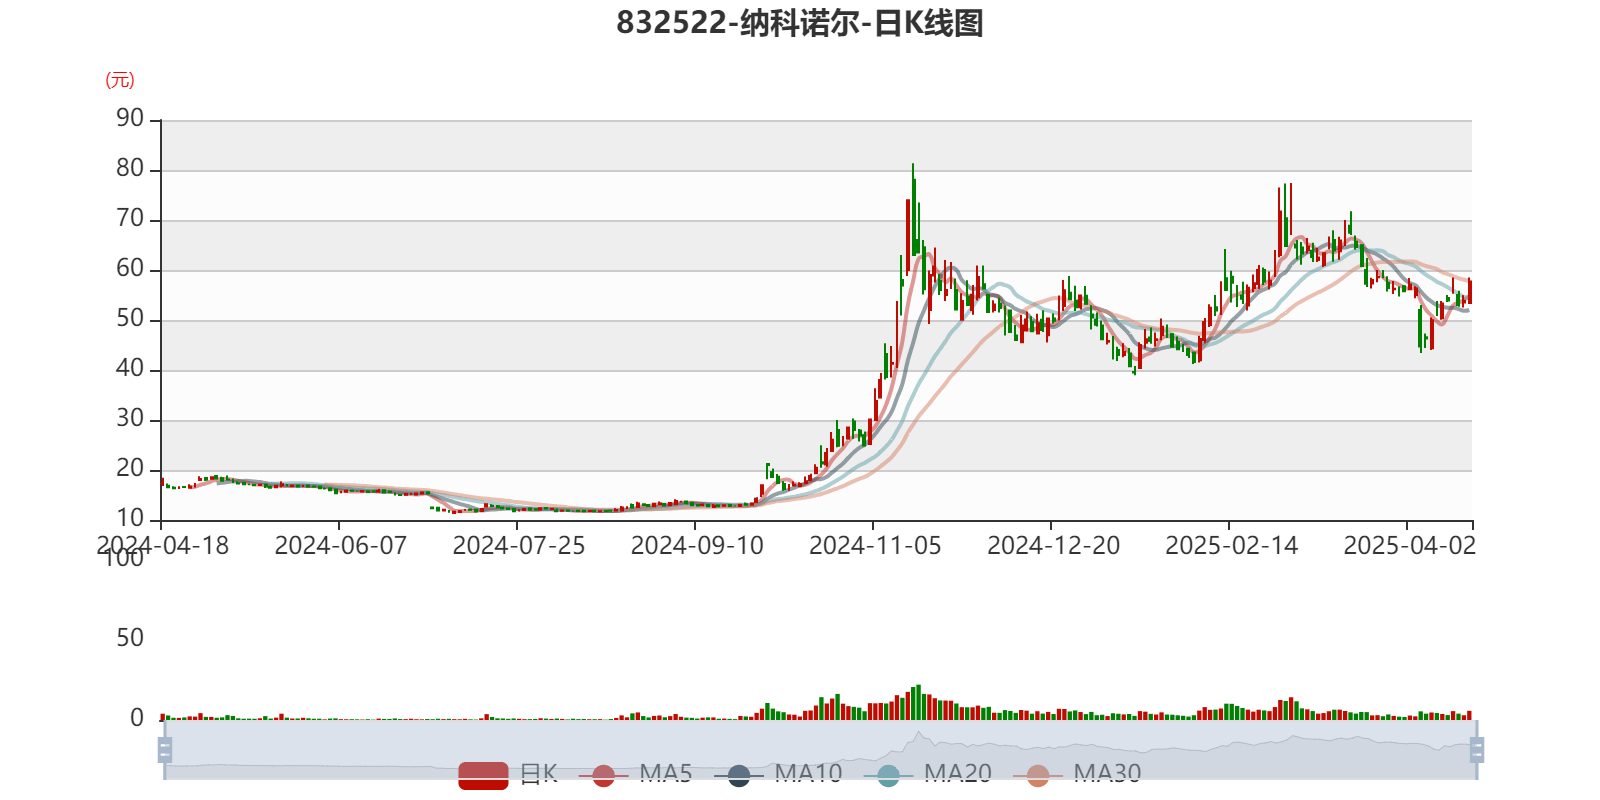Viewport: 1600px width, 800px height.
Task: Click the 2024-06-07 date axis label
Action: (x=340, y=545)
